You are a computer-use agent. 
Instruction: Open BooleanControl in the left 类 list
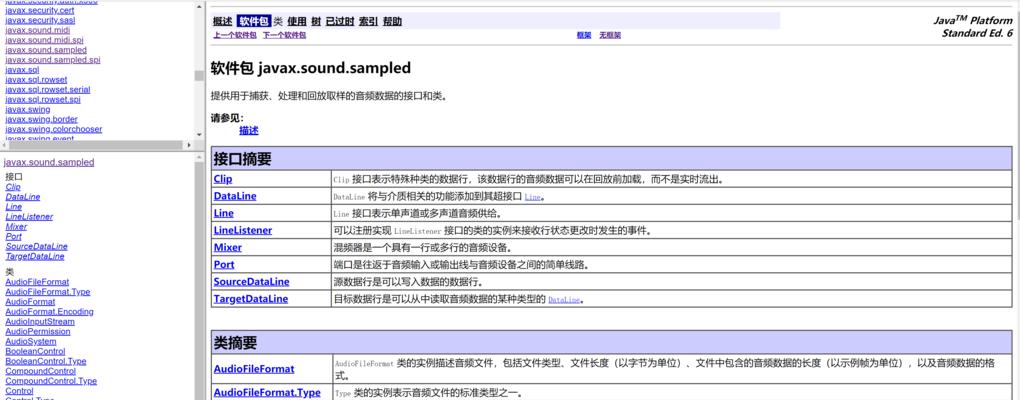coord(35,351)
